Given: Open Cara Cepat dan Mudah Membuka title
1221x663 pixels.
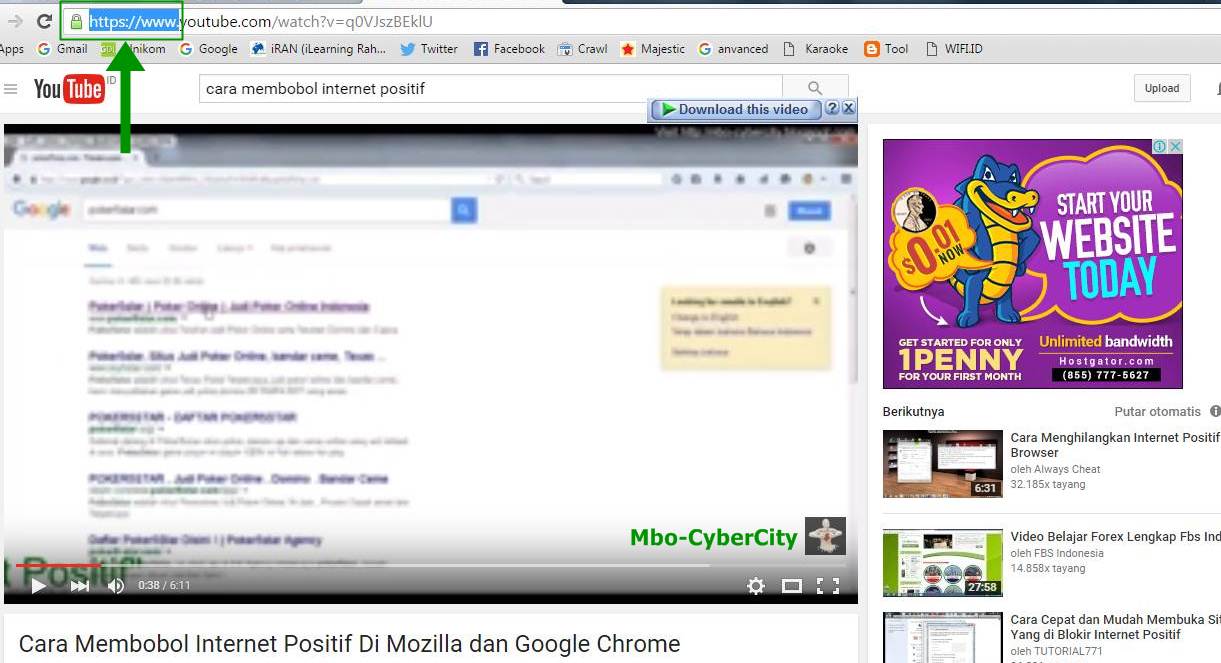Looking at the screenshot, I should [x=1115, y=627].
